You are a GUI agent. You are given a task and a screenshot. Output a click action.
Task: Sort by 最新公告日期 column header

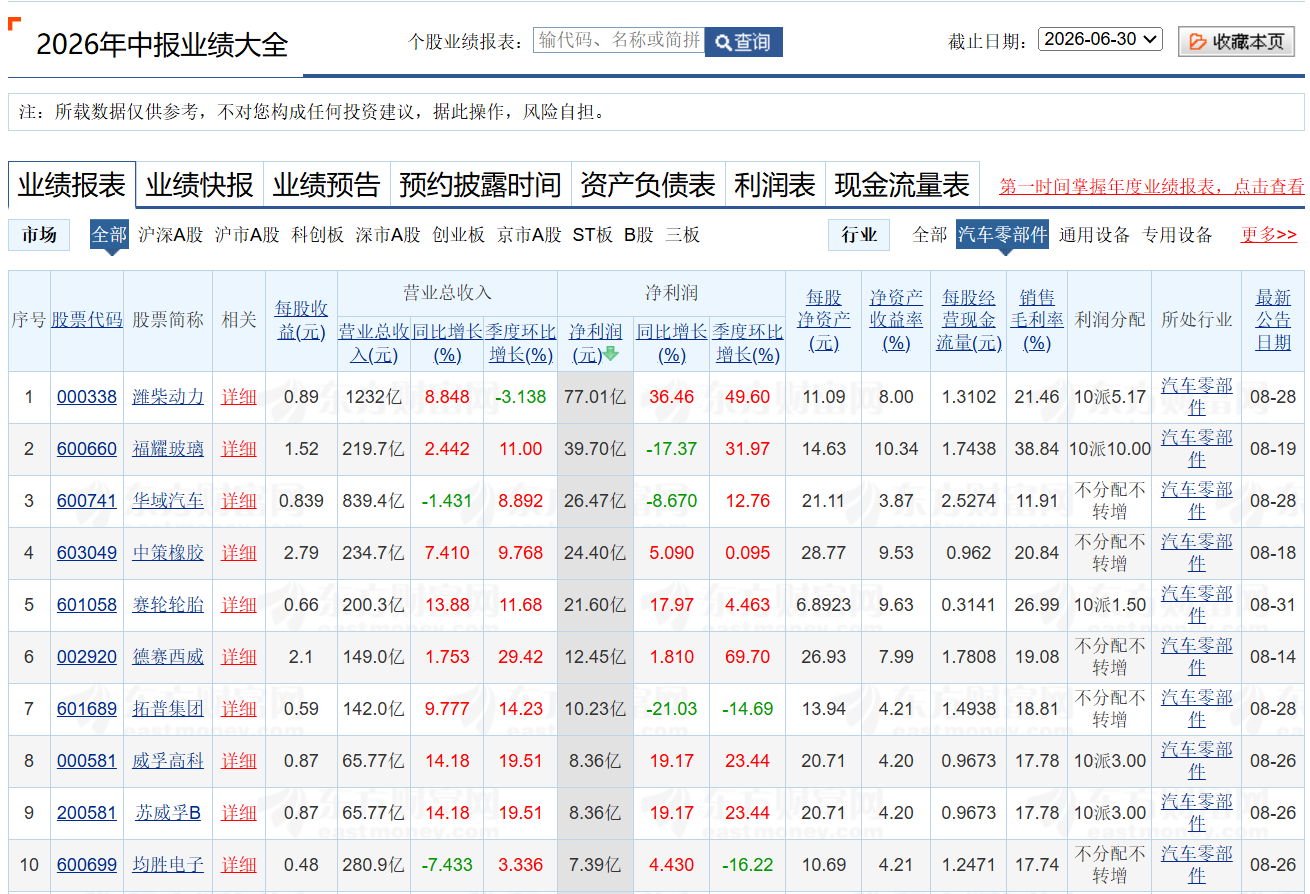(1273, 320)
